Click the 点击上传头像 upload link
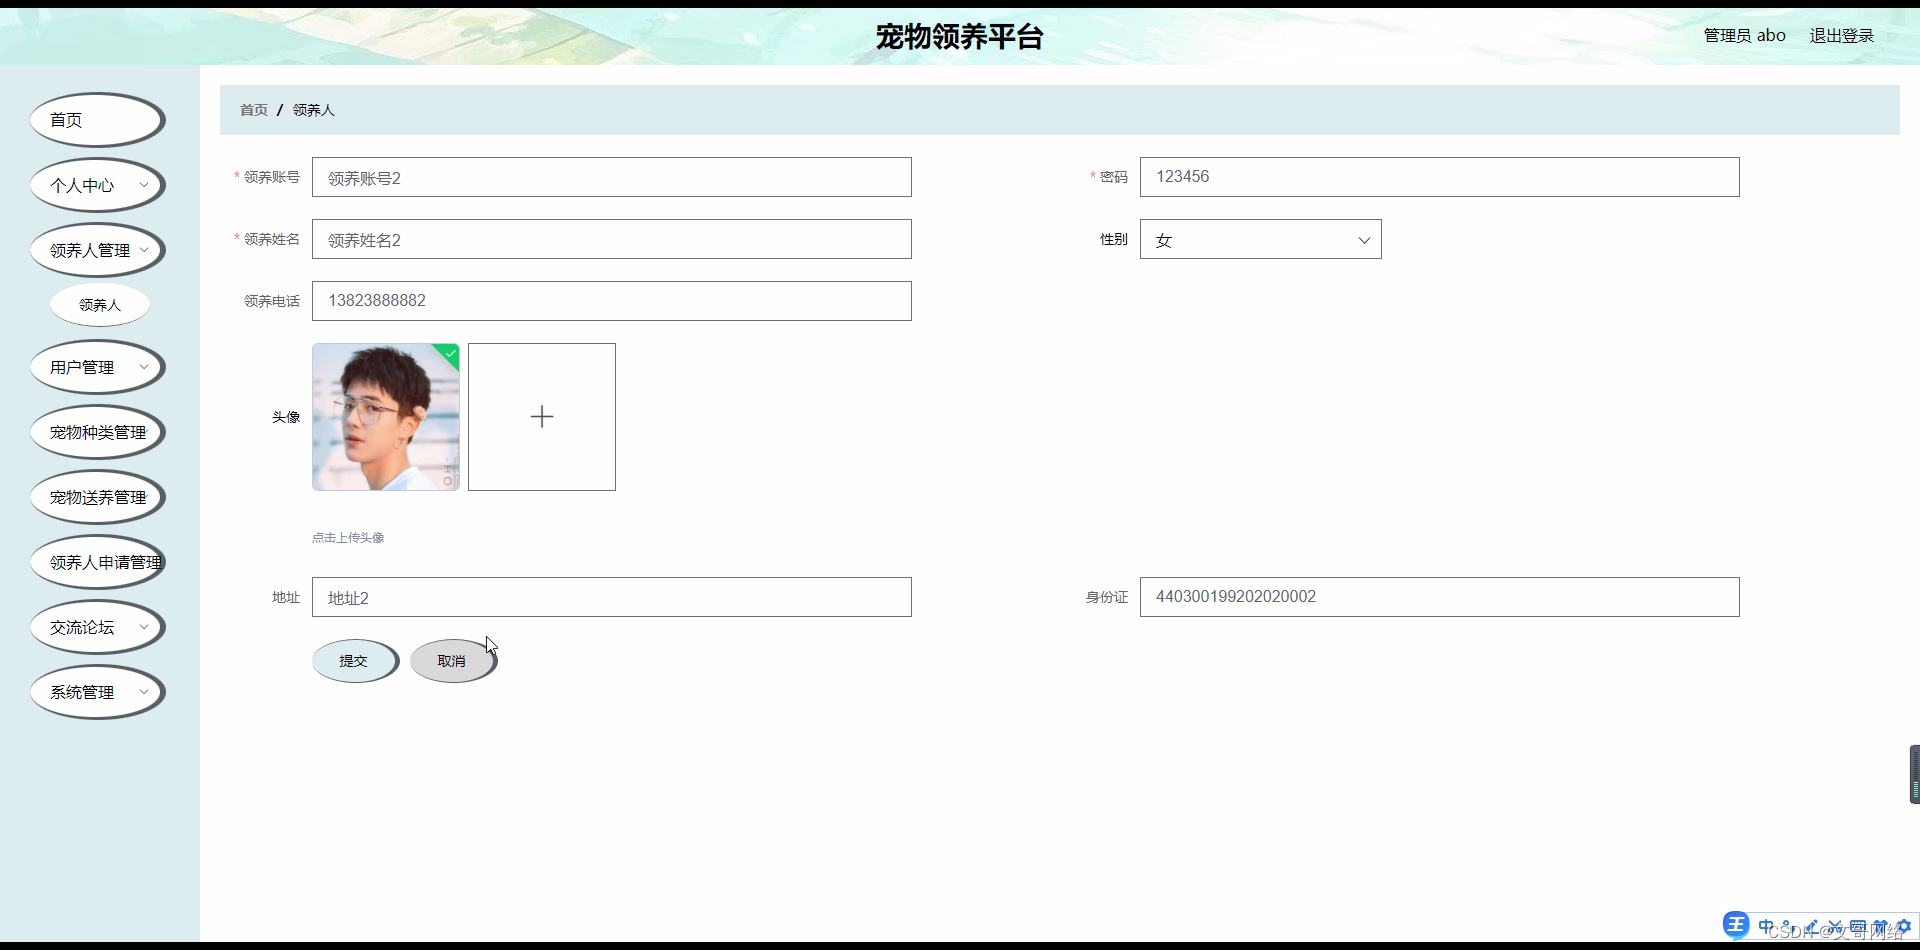The image size is (1920, 950). 347,537
